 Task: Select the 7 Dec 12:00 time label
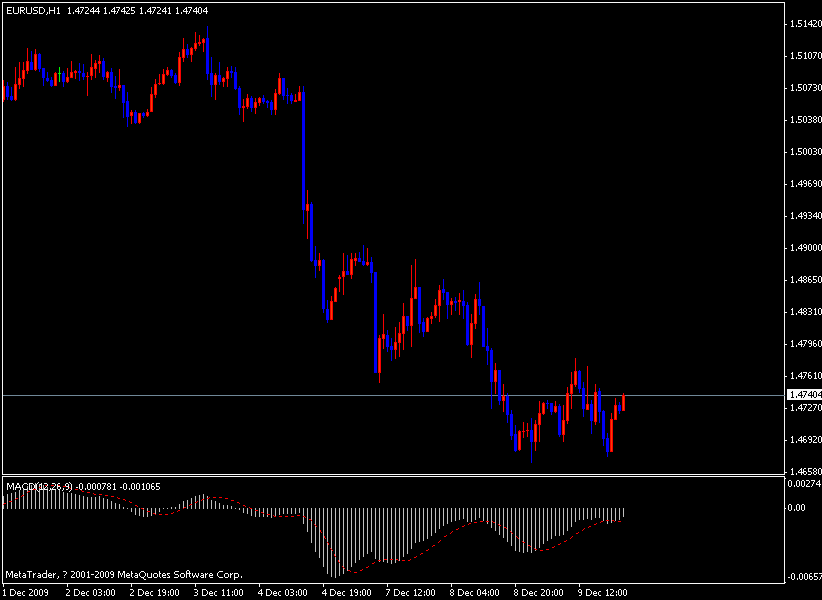[410, 593]
